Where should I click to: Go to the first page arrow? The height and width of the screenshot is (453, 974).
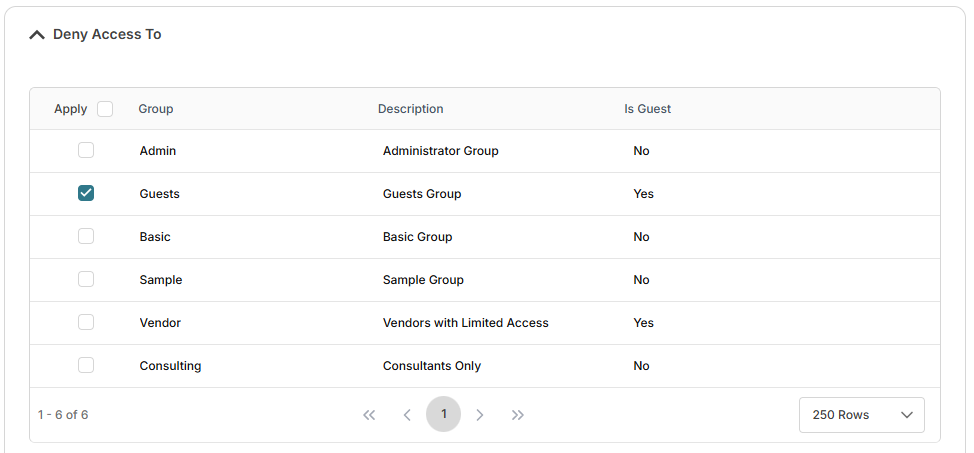(x=369, y=415)
